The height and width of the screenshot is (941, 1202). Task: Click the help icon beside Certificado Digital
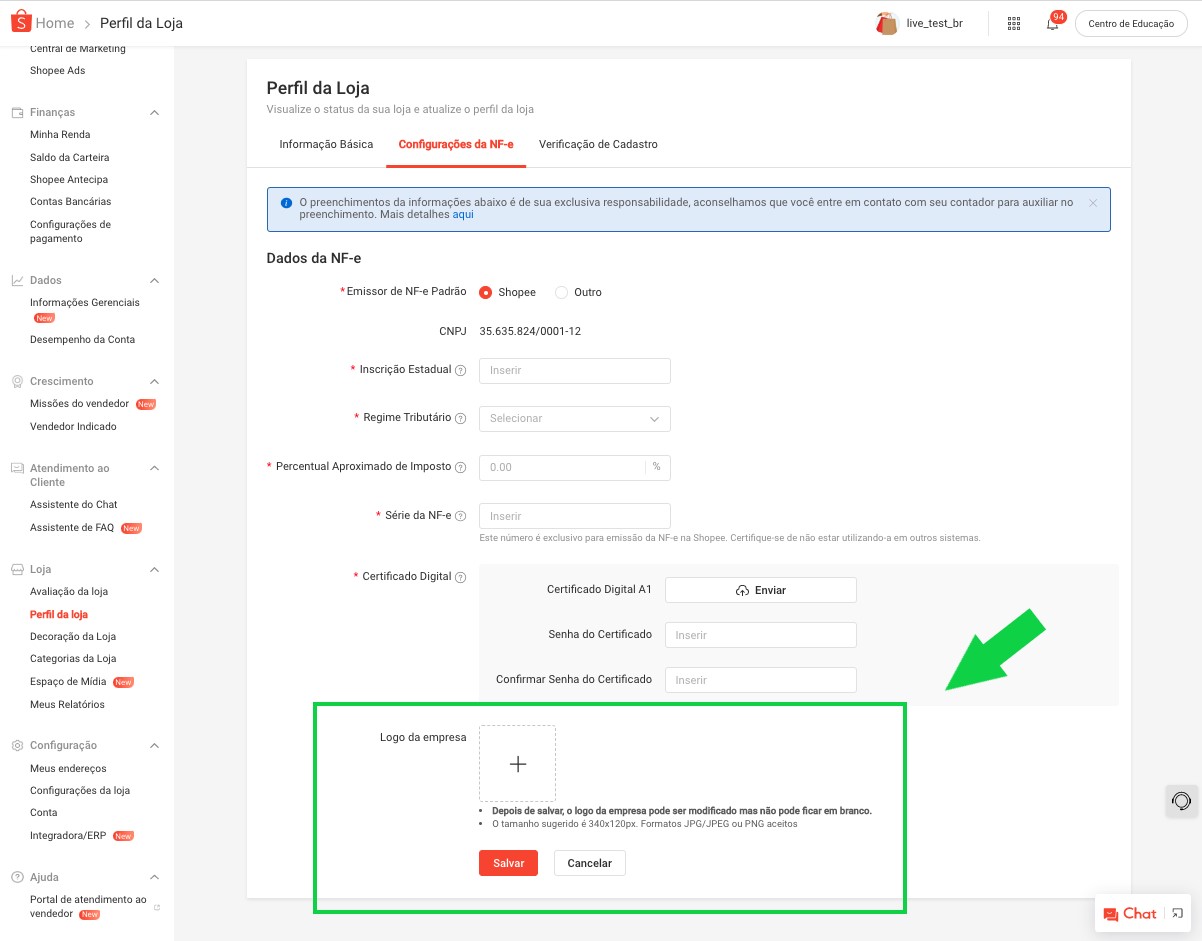(462, 577)
